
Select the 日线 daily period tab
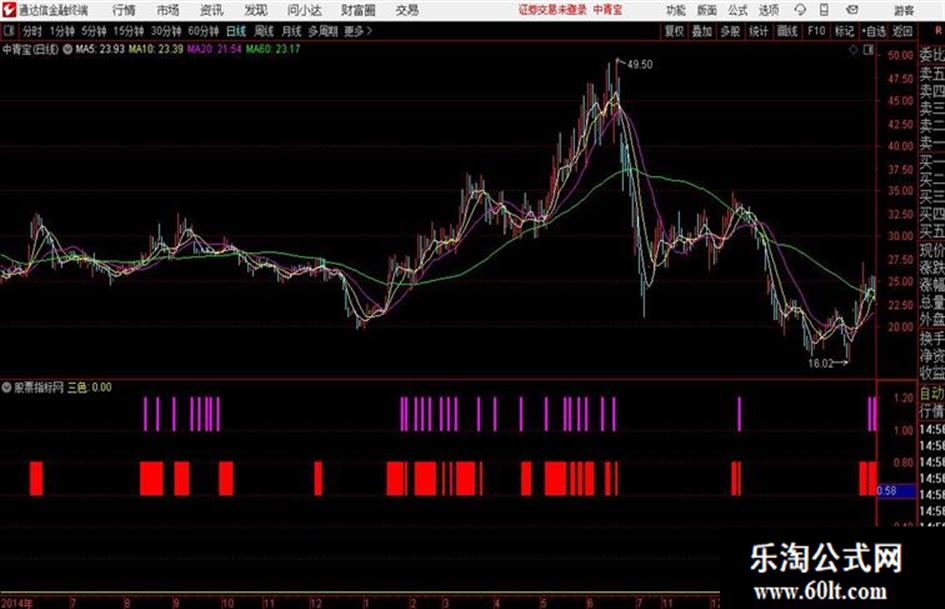coord(236,31)
